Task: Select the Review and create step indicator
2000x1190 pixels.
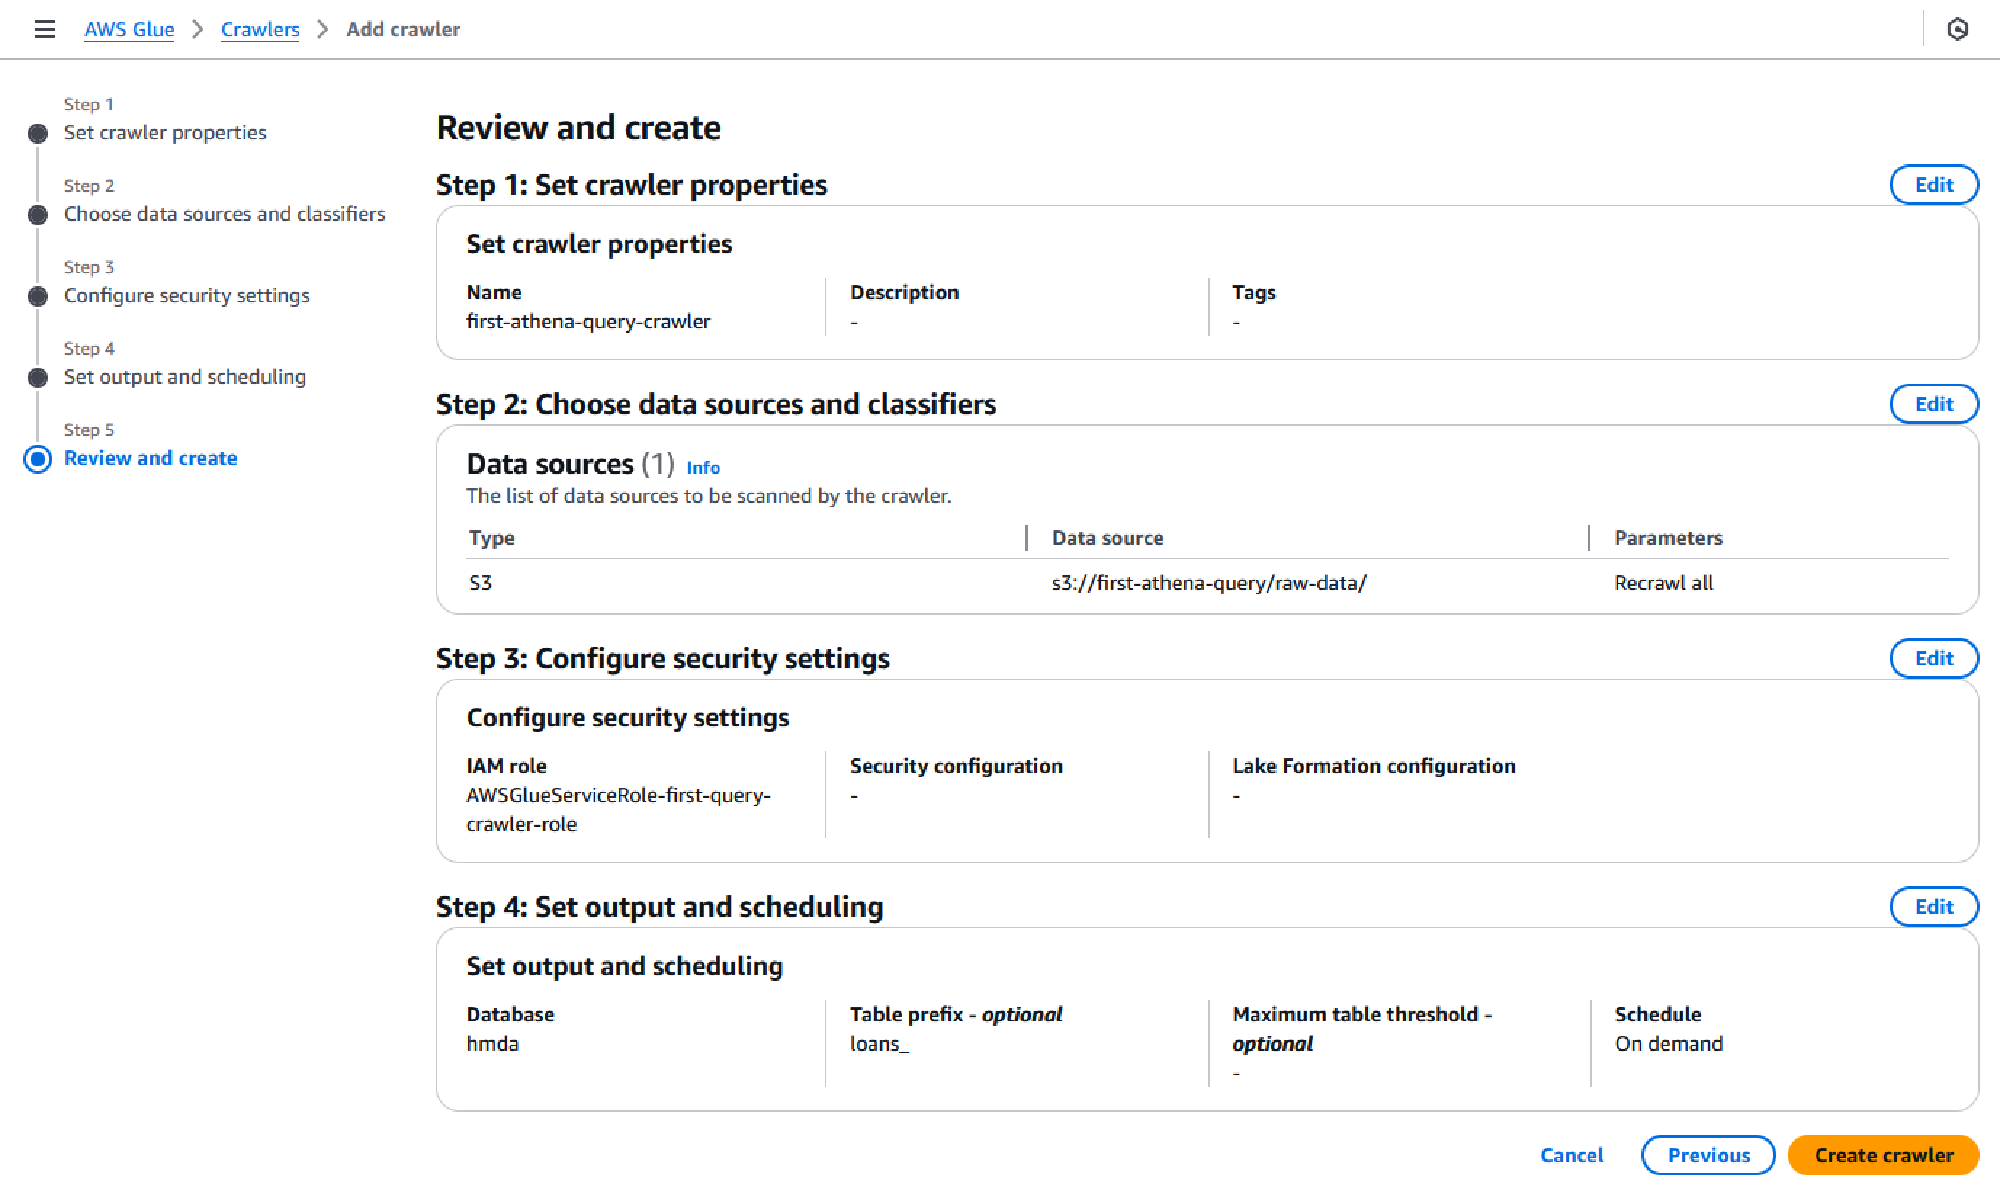Action: 37,459
